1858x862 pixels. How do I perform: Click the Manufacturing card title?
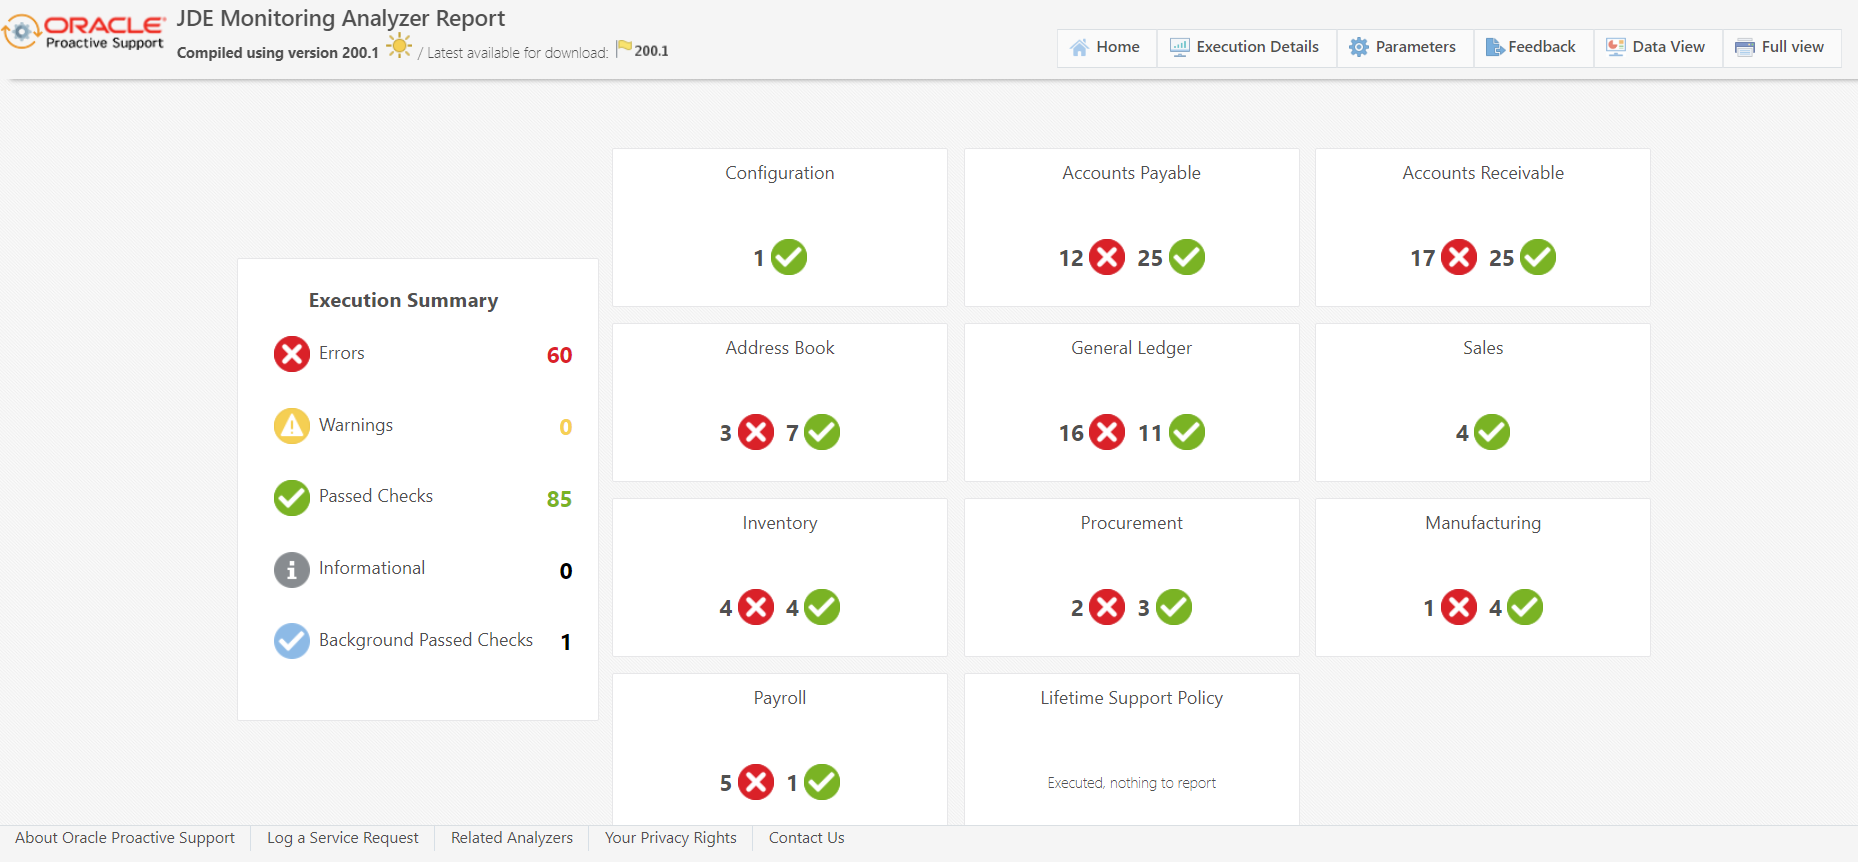(1483, 523)
